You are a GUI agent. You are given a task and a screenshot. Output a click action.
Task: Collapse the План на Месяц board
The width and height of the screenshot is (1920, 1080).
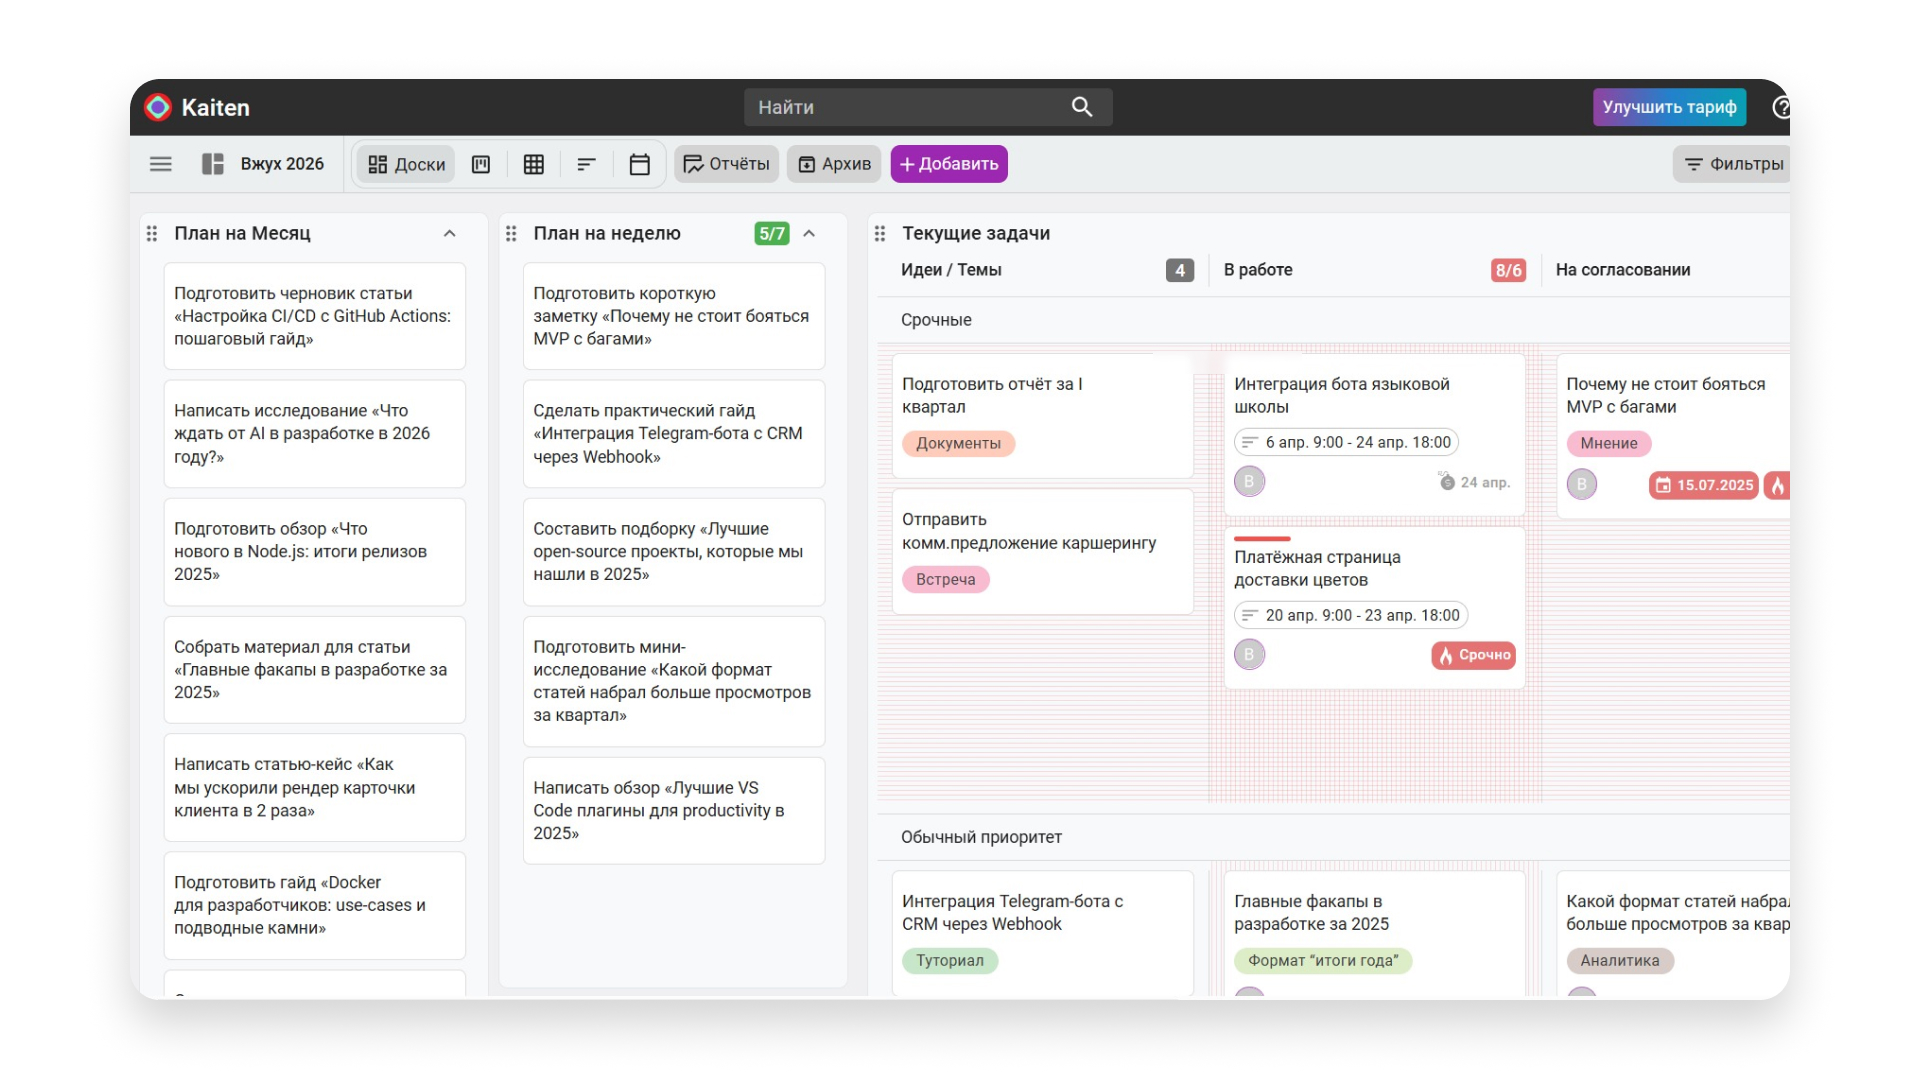click(x=450, y=233)
